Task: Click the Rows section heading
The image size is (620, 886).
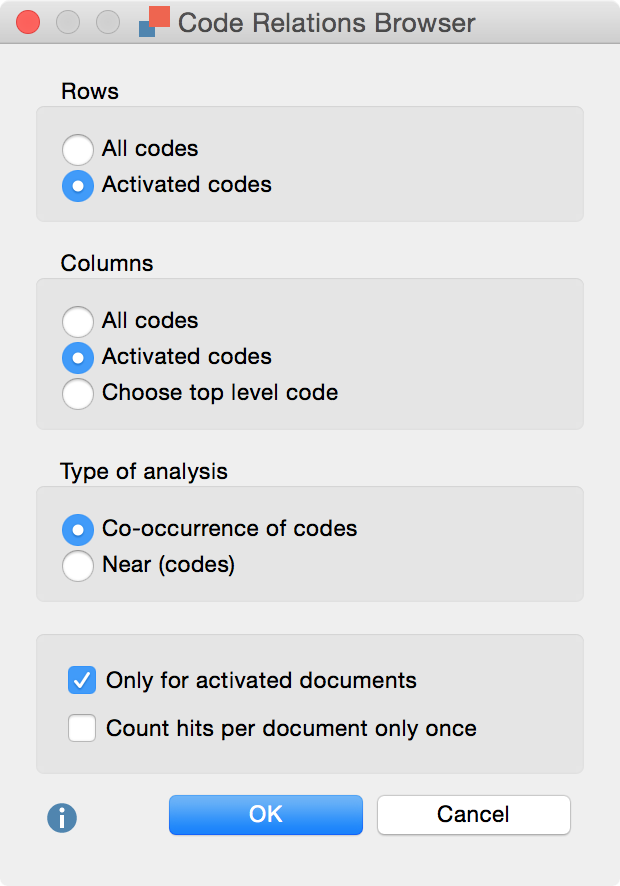Action: coord(90,91)
